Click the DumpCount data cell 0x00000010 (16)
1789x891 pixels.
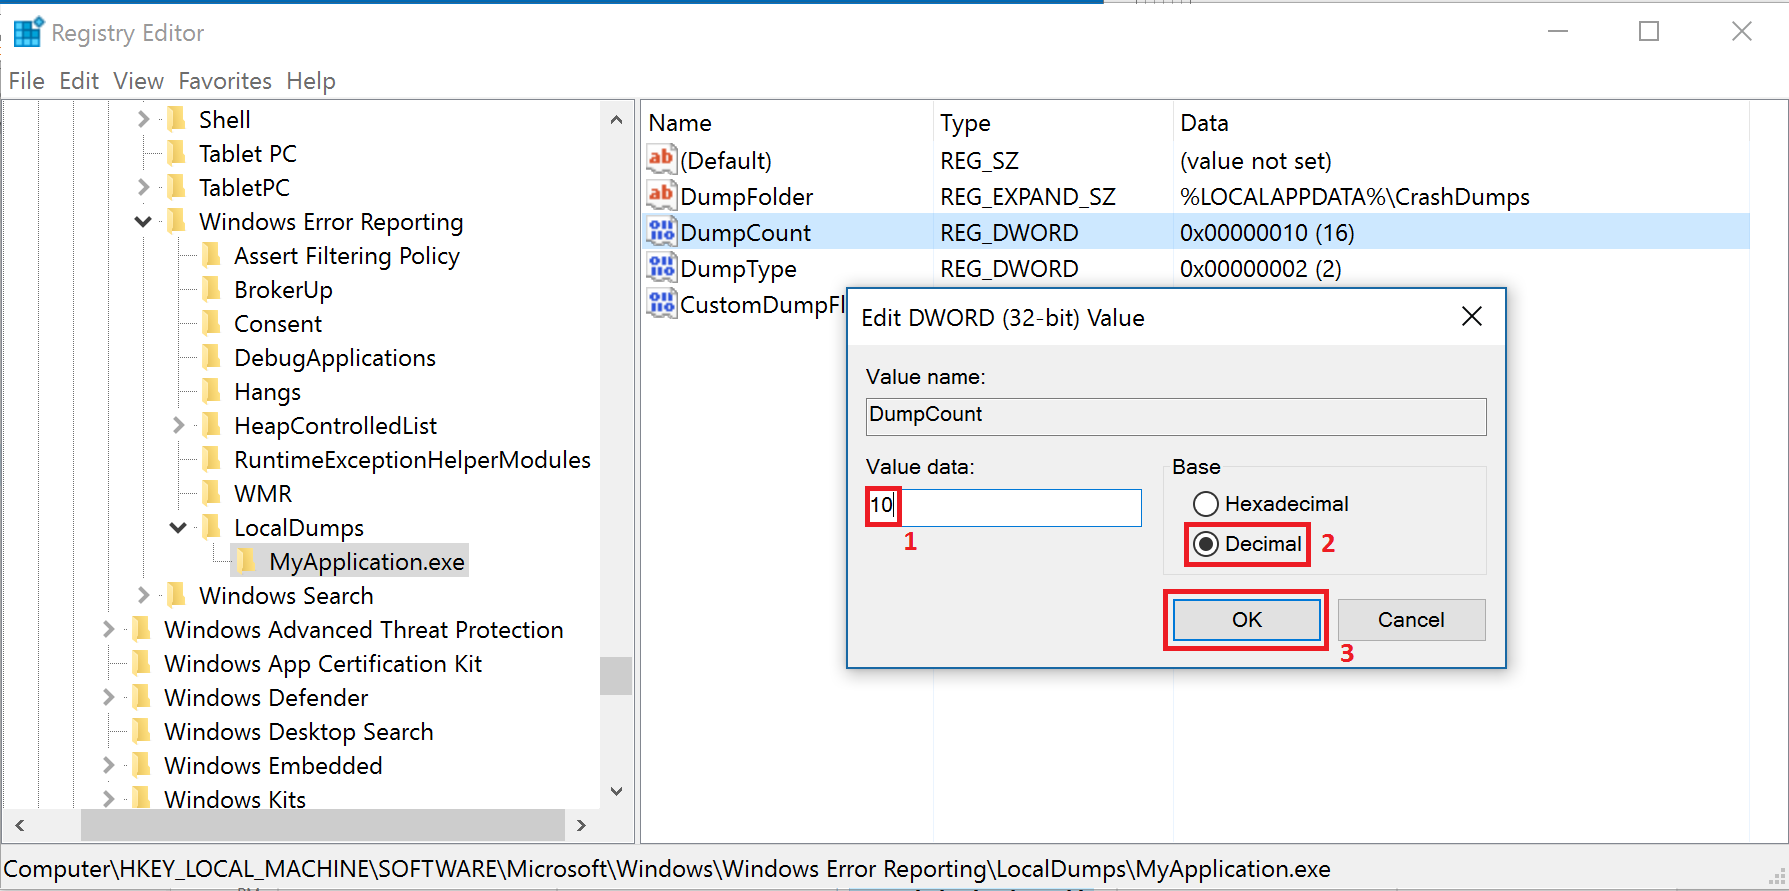tap(1267, 233)
